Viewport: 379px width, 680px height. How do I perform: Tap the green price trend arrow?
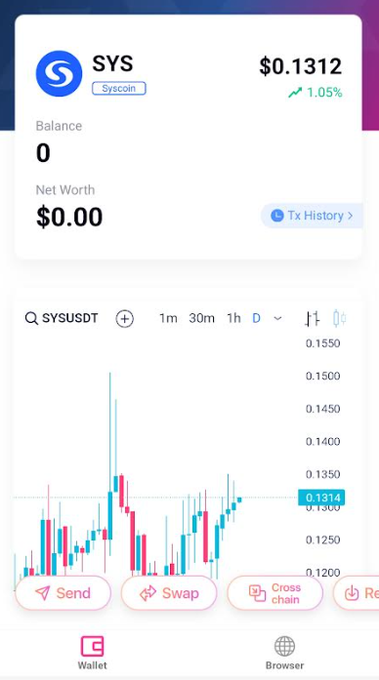click(295, 92)
